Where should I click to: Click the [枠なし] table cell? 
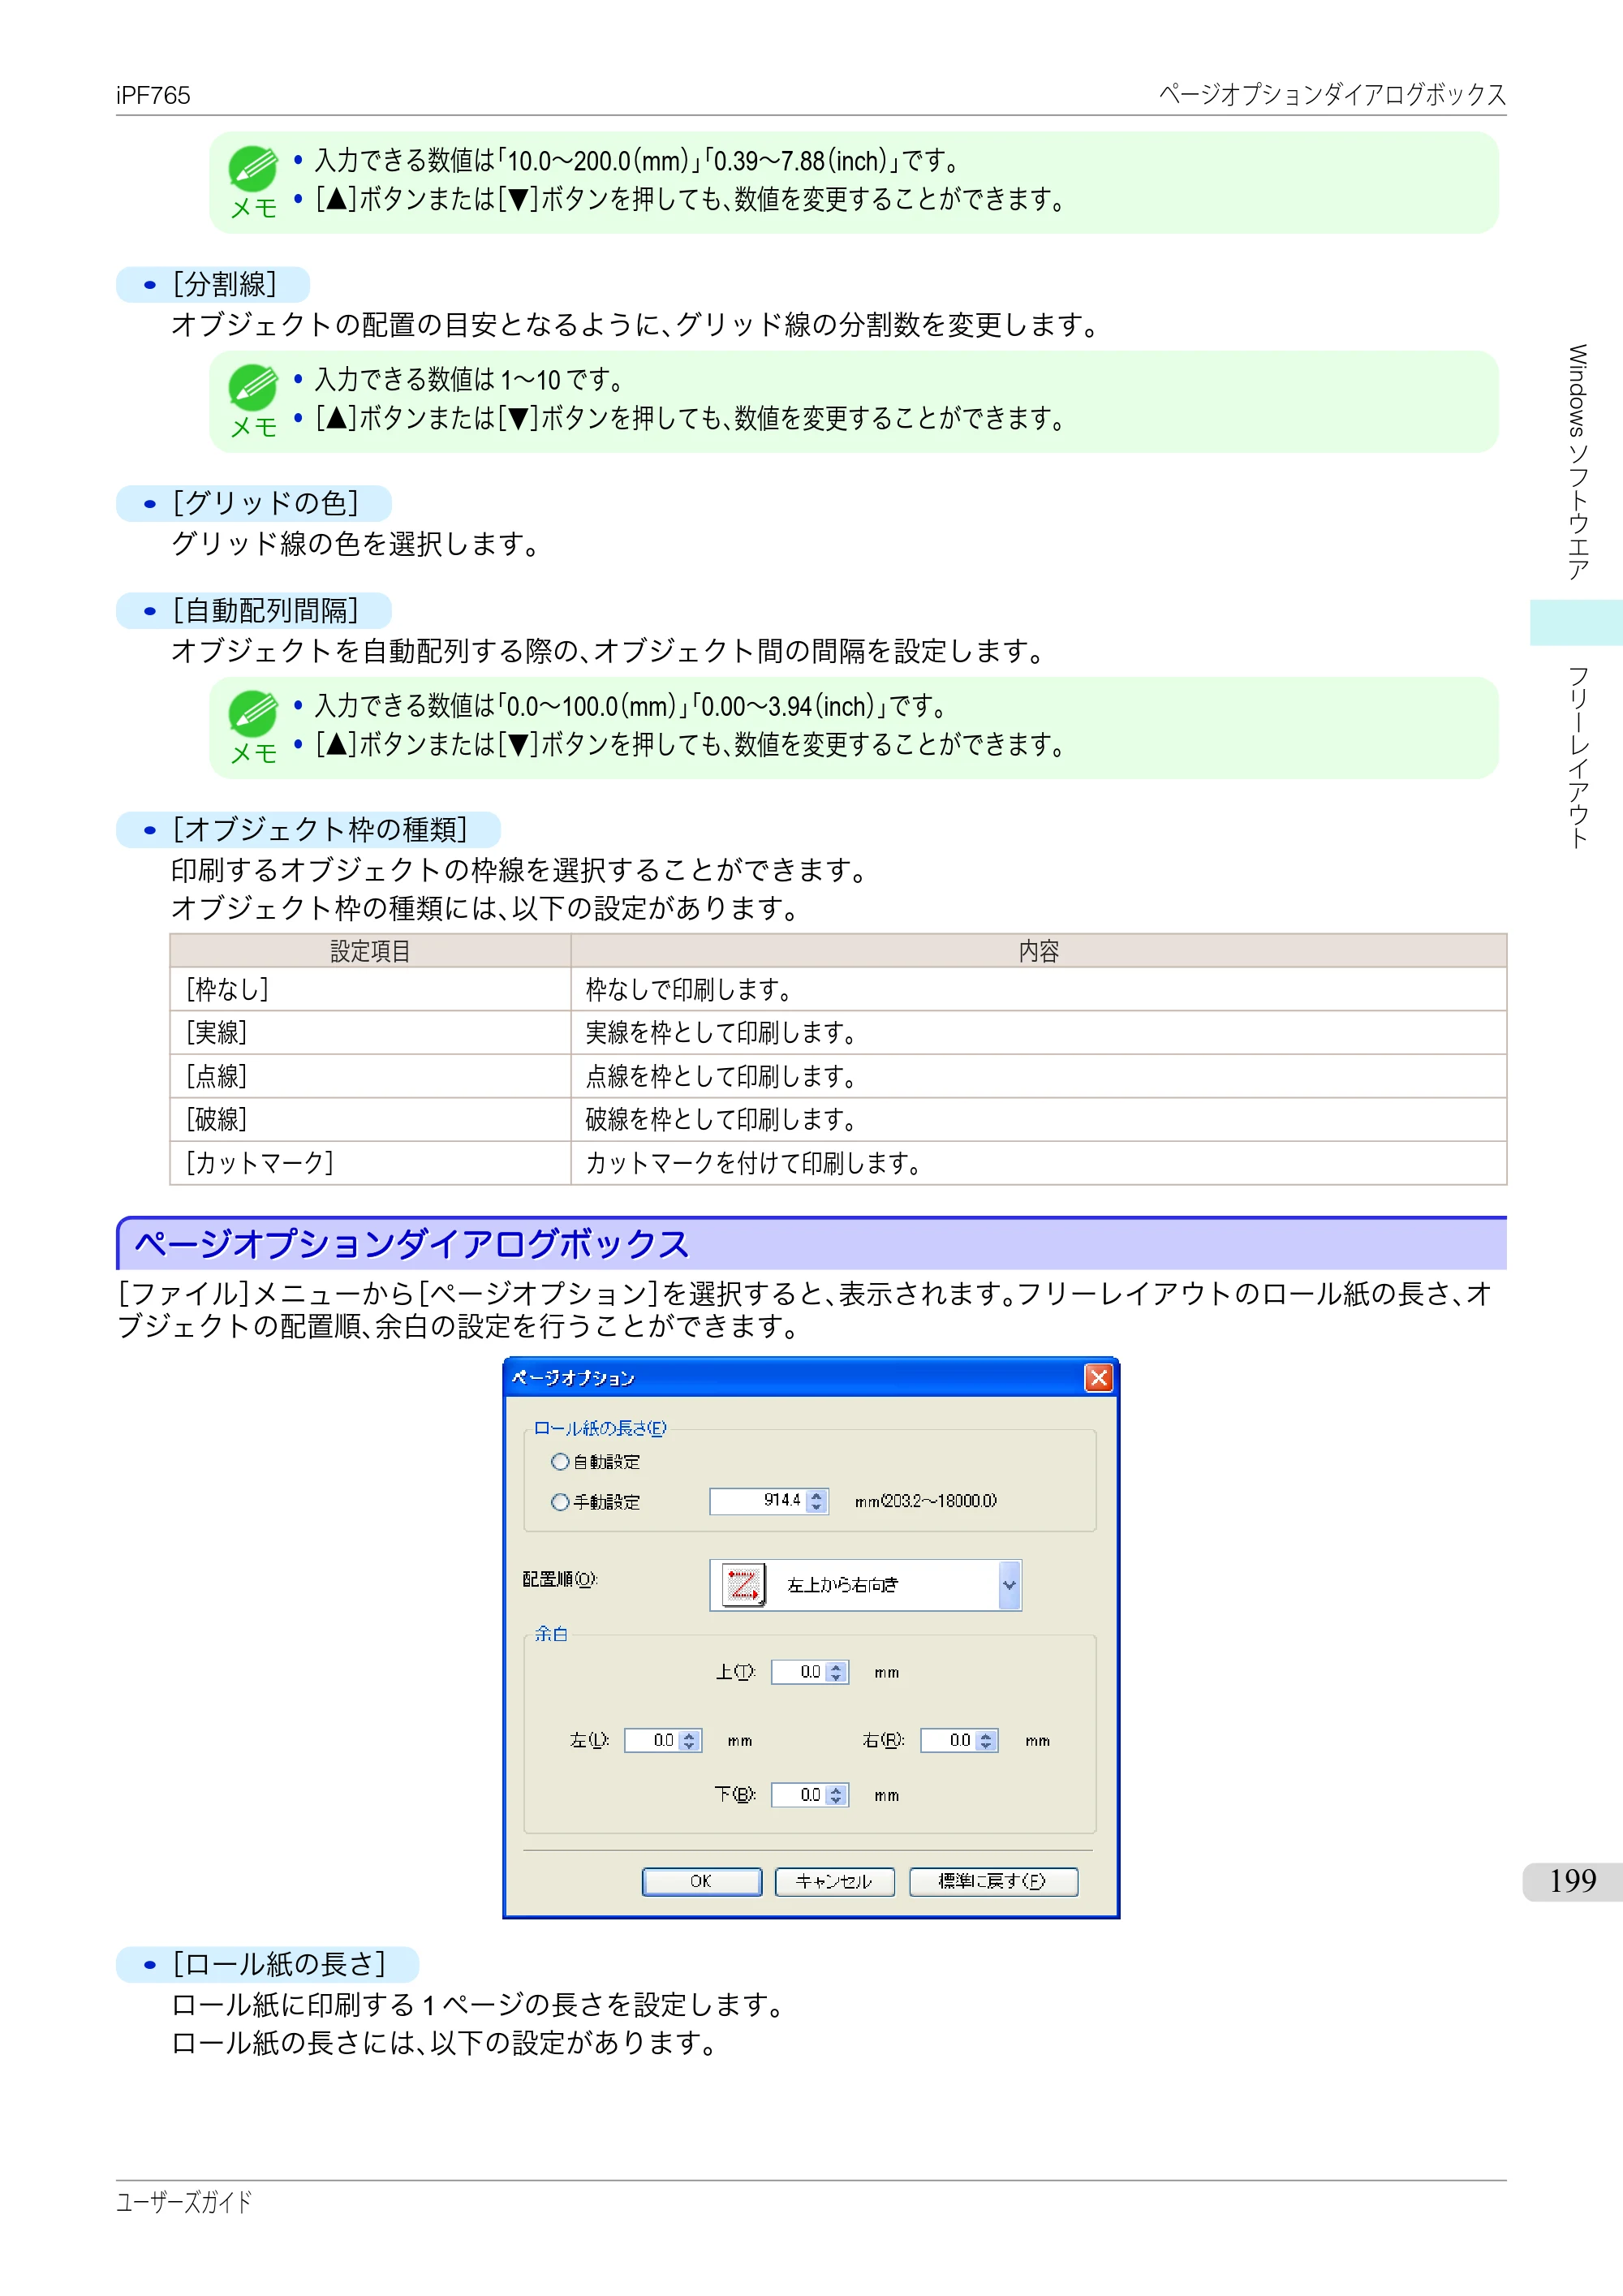pyautogui.click(x=370, y=989)
